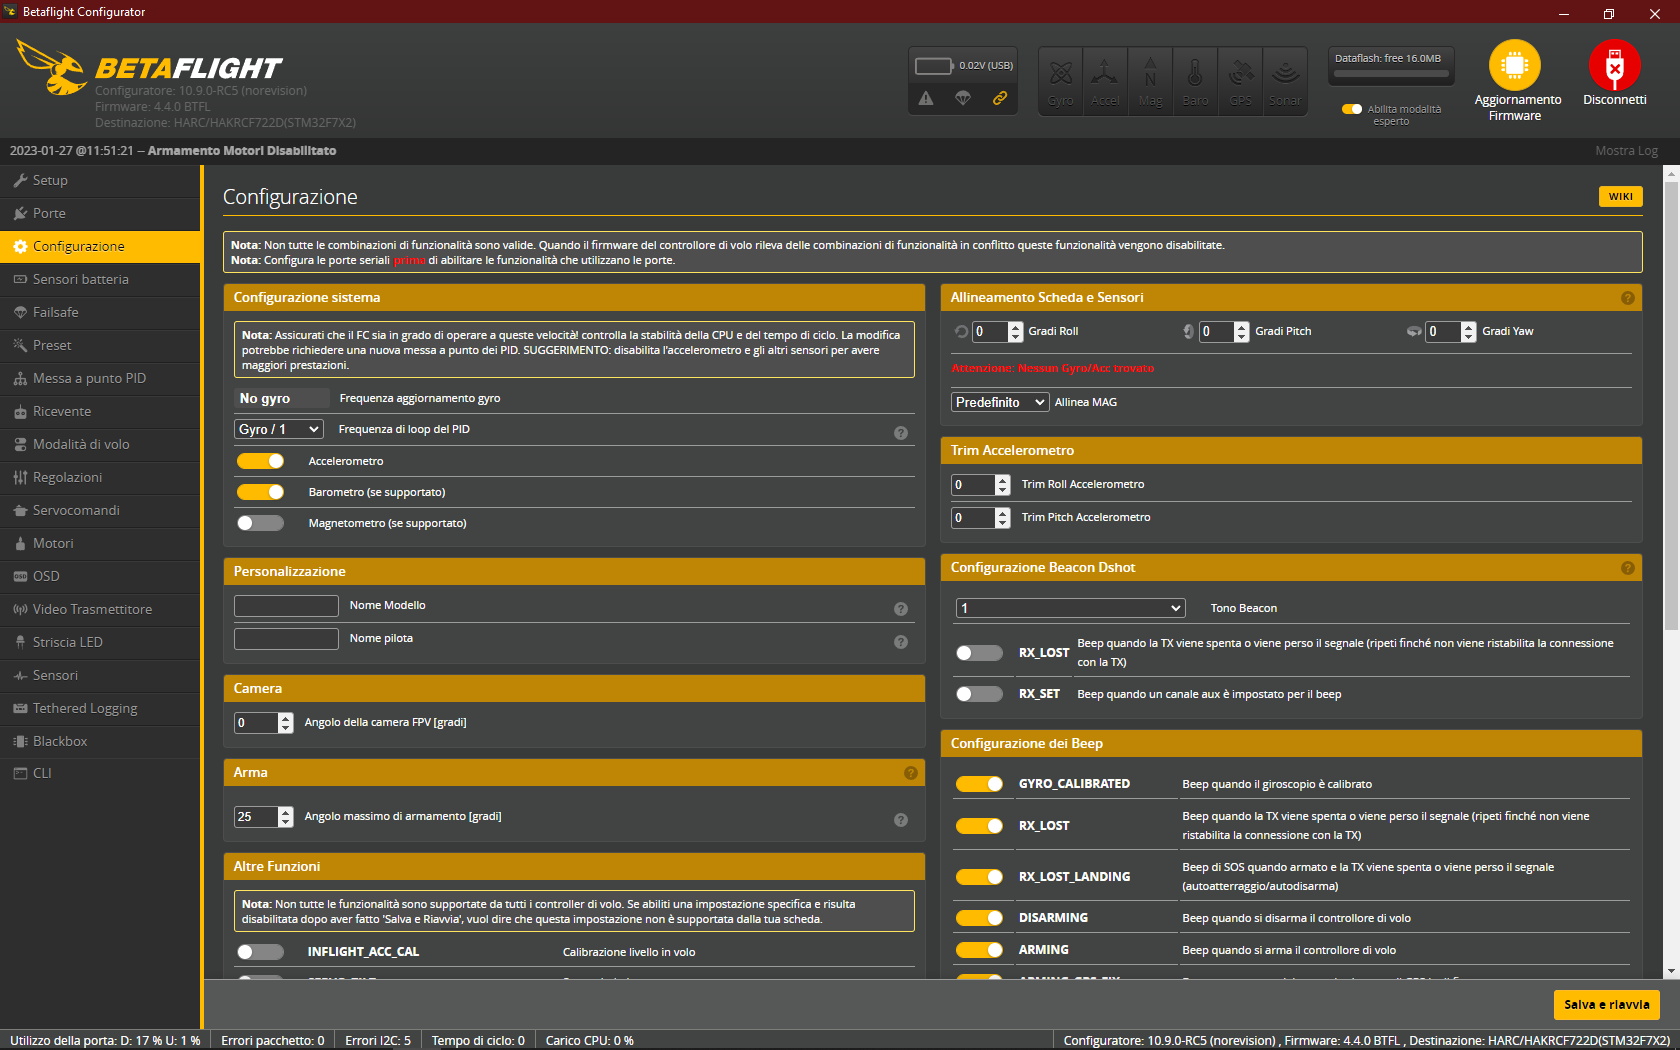Disable ARMING beep switch

coord(979,950)
